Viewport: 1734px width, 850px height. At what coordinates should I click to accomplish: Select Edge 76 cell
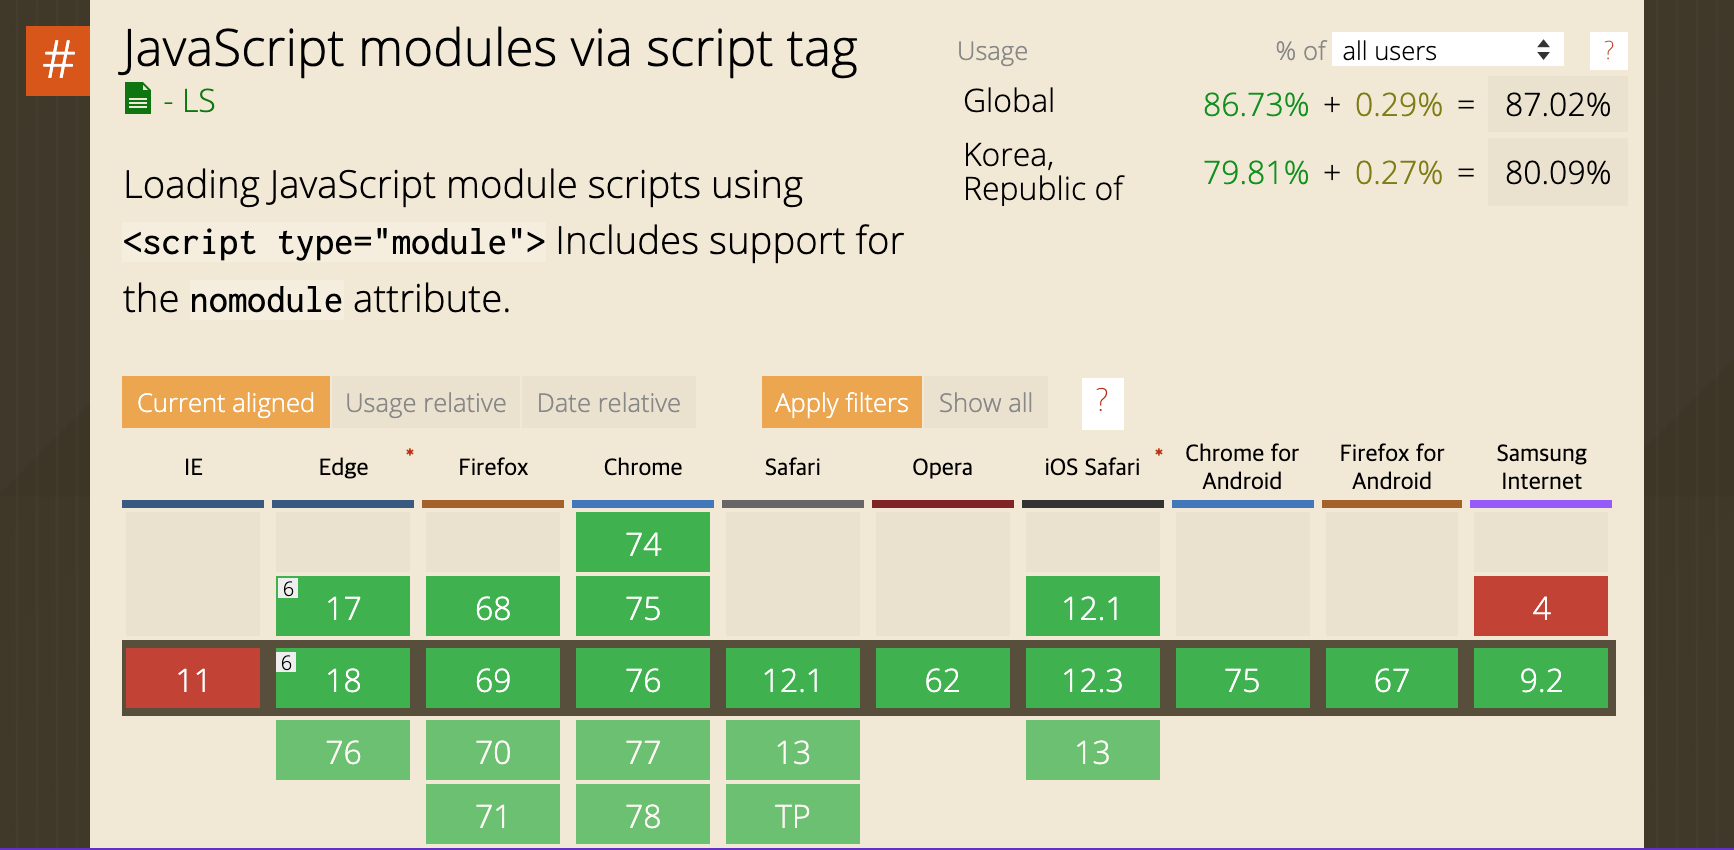pyautogui.click(x=343, y=750)
